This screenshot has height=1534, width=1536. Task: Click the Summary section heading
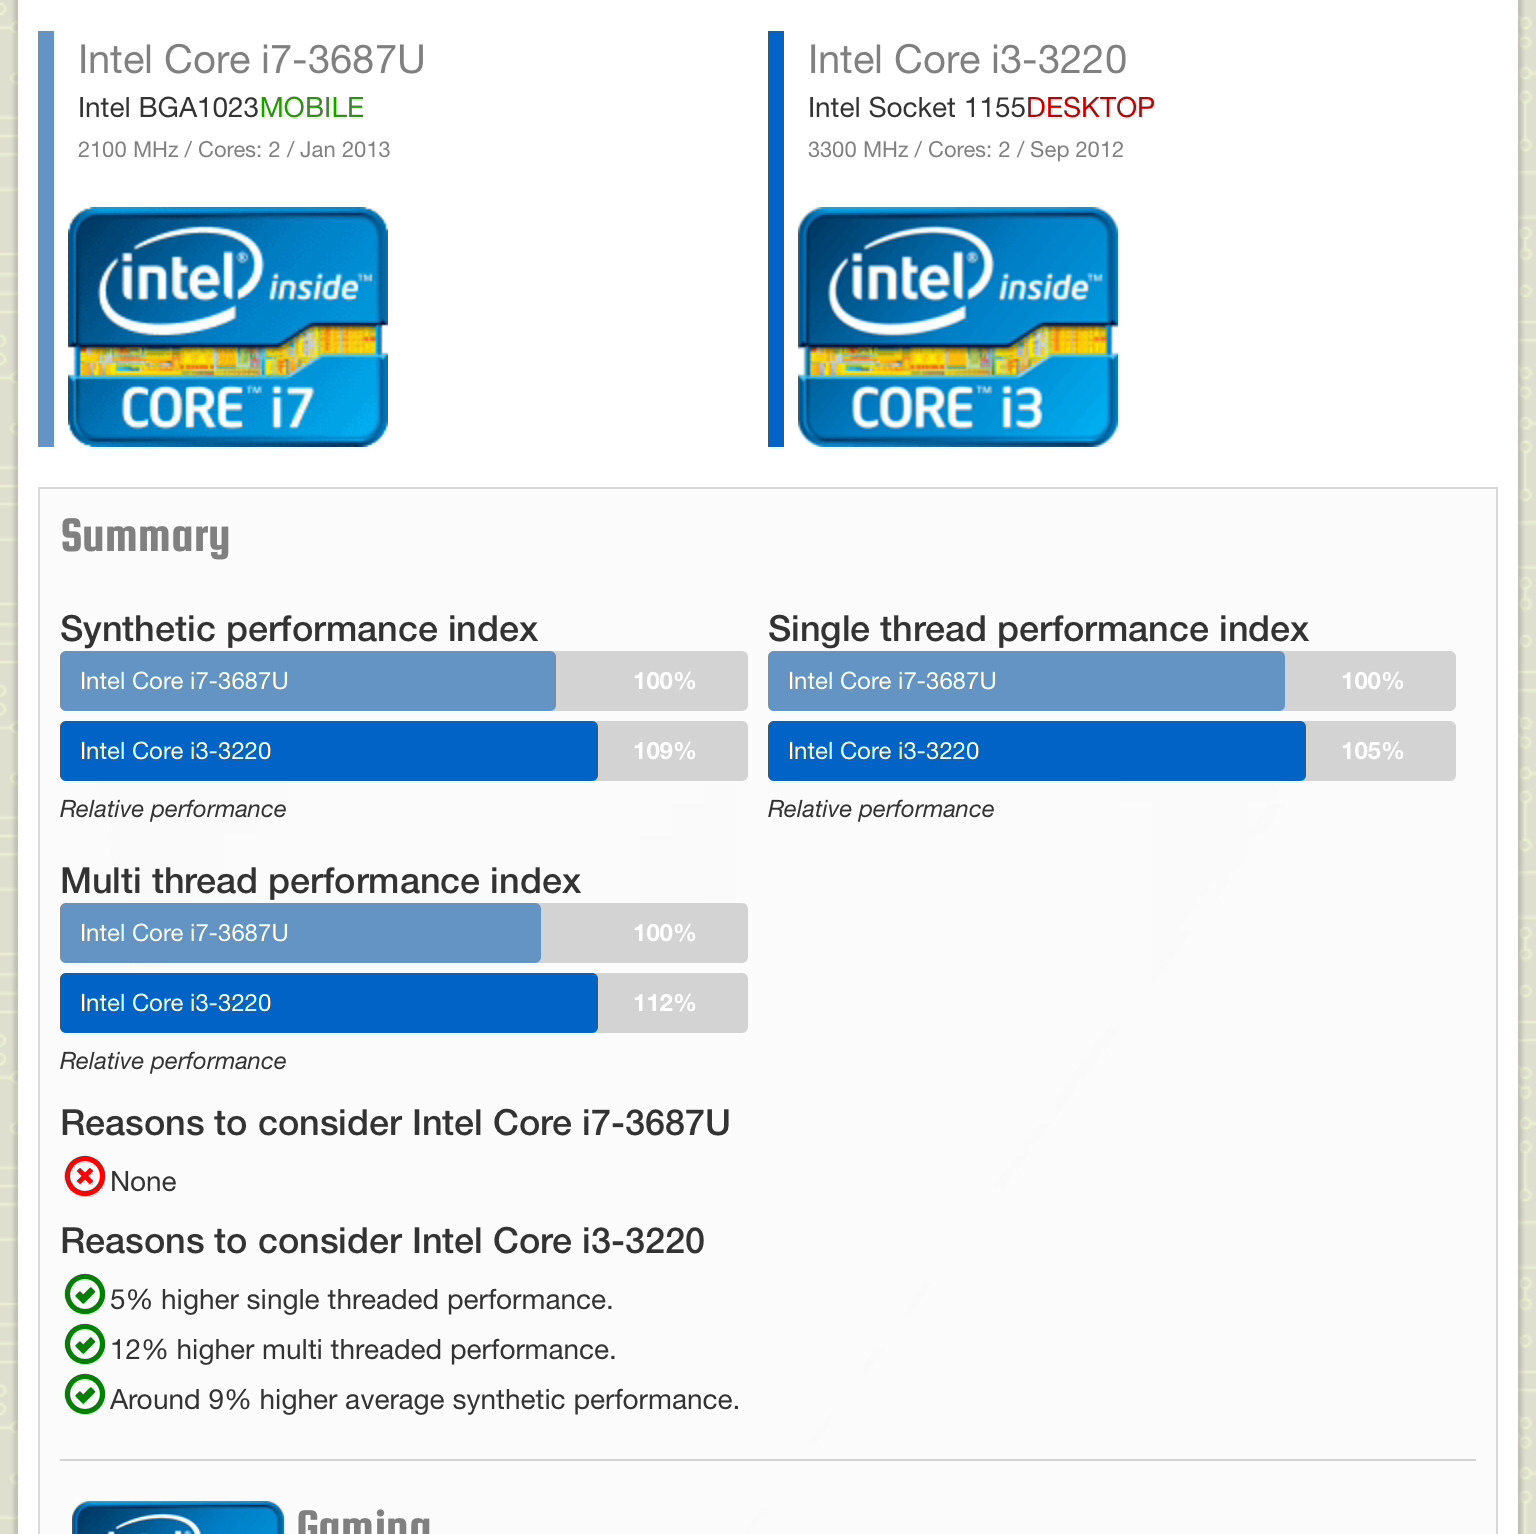click(145, 537)
